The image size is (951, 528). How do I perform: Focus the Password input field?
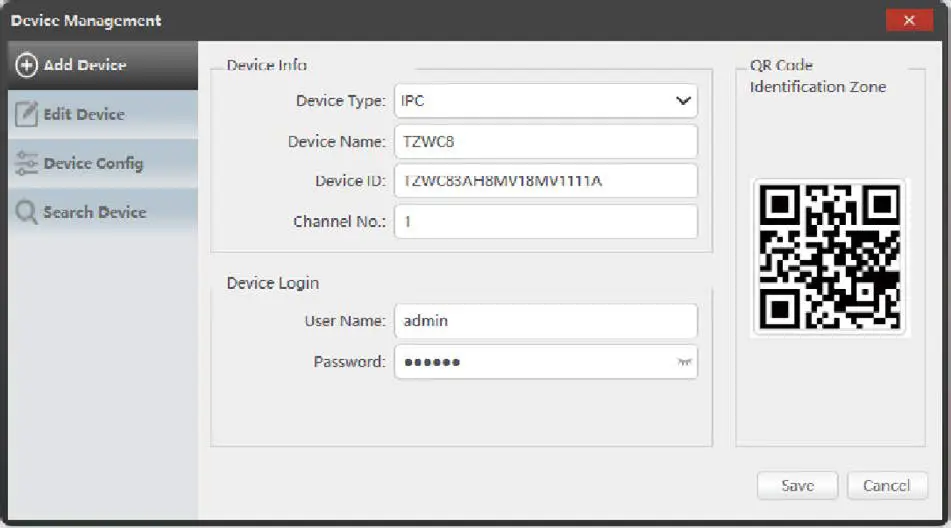point(535,362)
